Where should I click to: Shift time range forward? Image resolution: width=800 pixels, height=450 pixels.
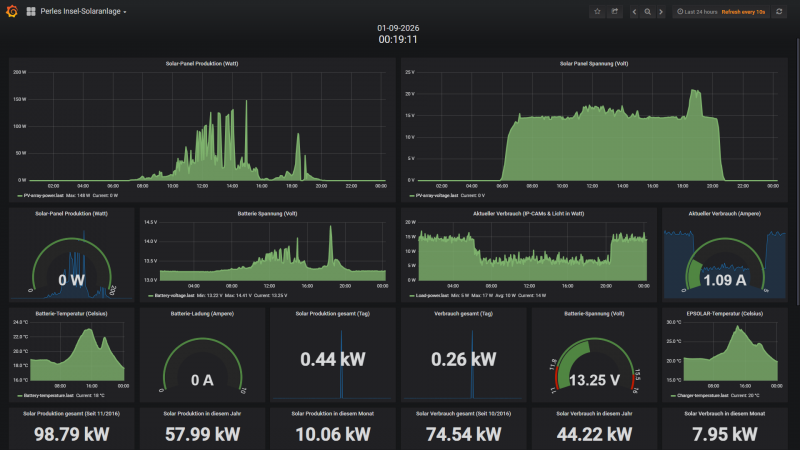coord(661,12)
